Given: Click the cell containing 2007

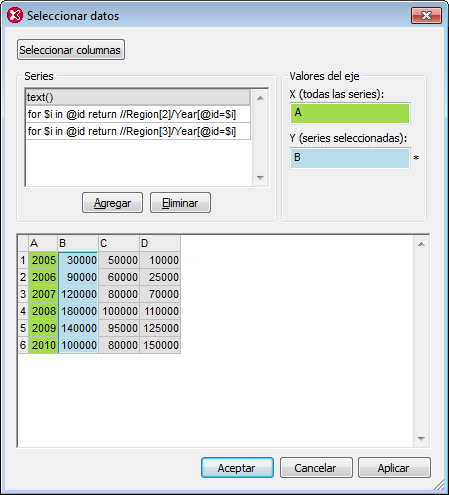Looking at the screenshot, I should pos(43,294).
